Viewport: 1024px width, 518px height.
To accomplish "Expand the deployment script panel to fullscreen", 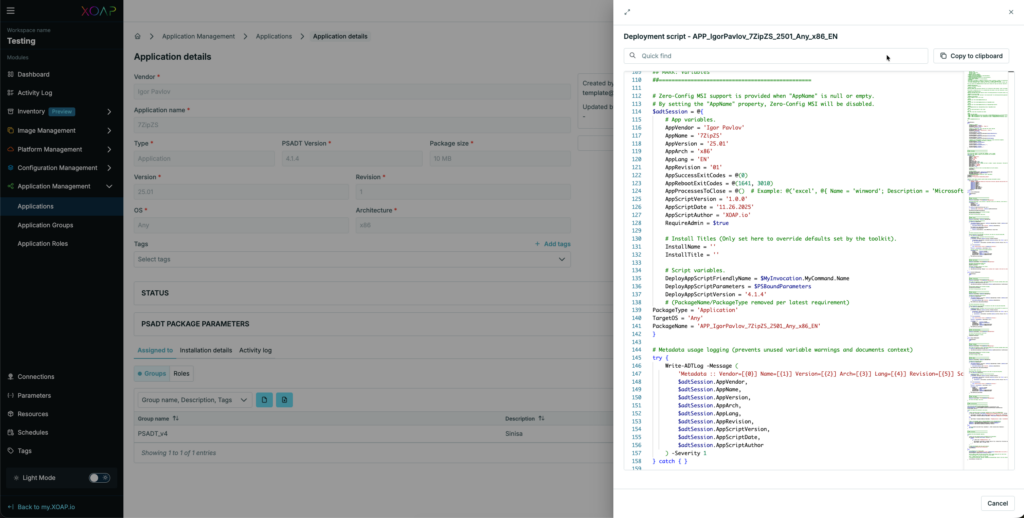I will pos(627,12).
